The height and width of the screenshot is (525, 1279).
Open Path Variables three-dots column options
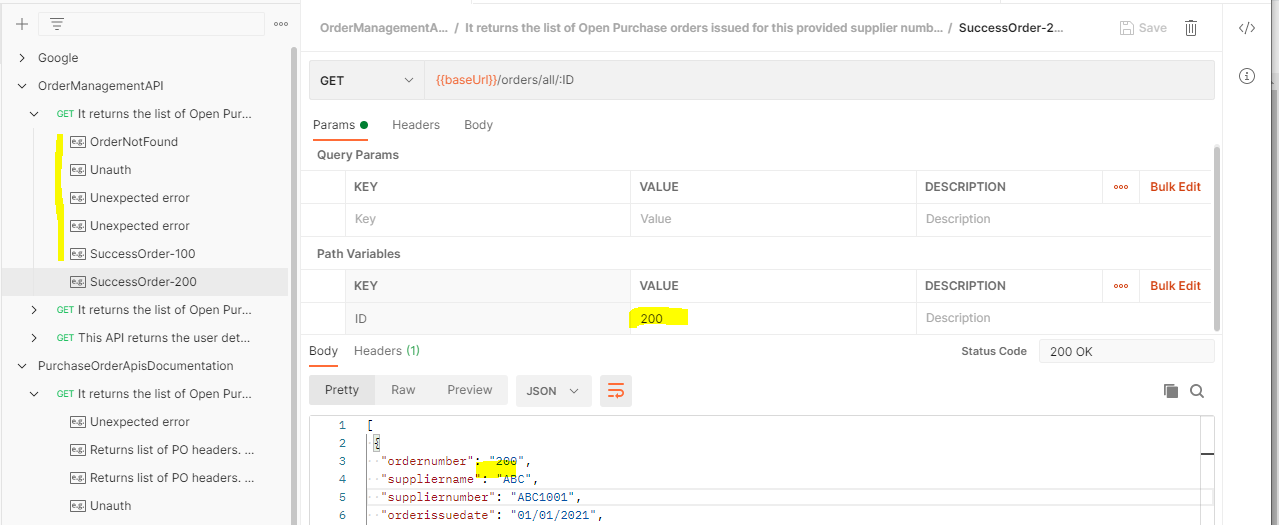pyautogui.click(x=1121, y=286)
